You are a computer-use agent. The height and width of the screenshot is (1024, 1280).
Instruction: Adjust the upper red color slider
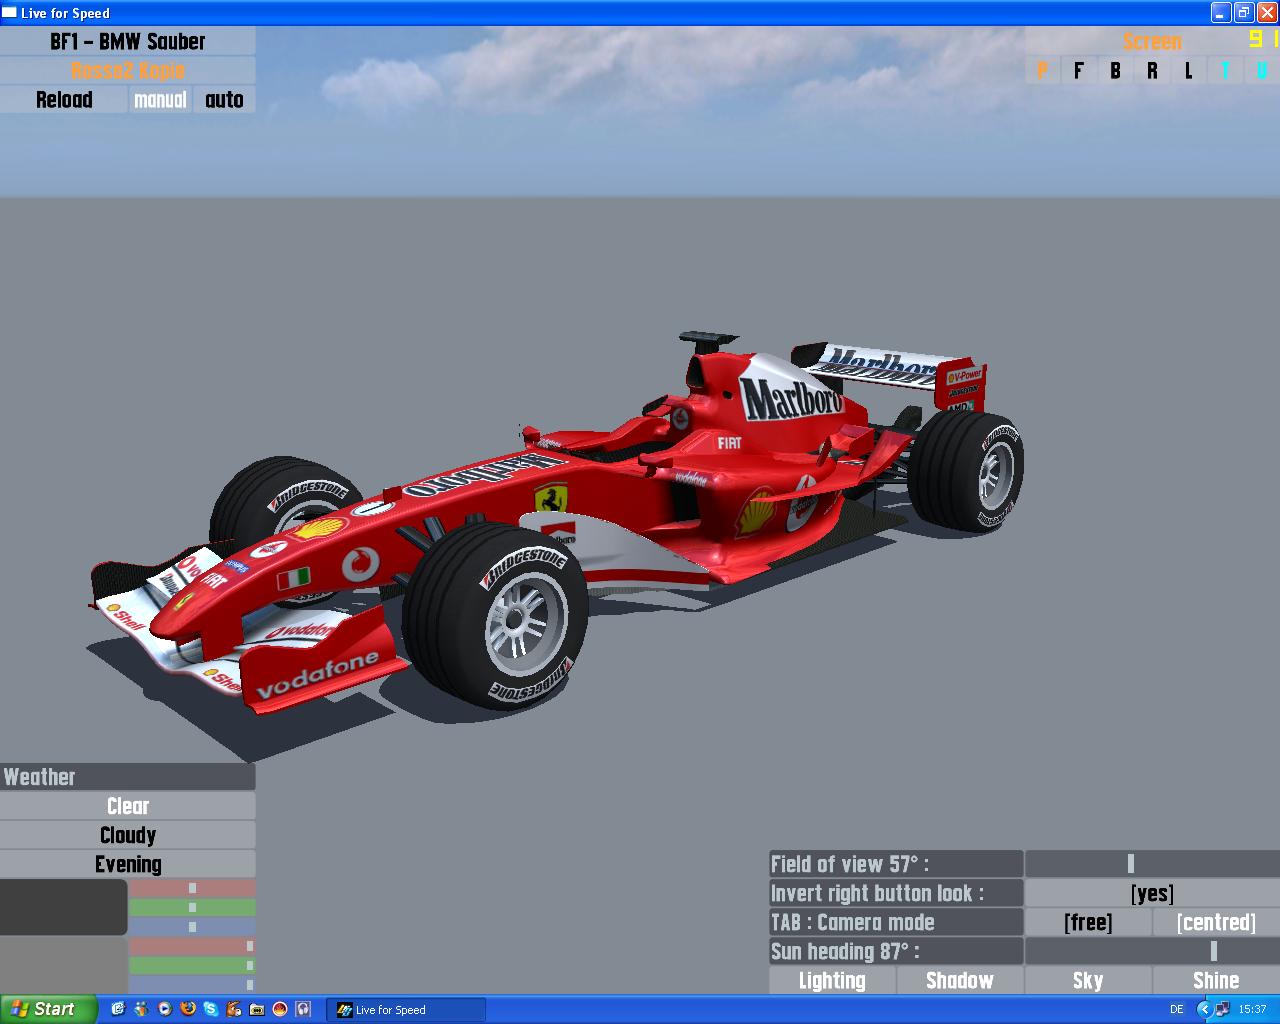pos(192,888)
